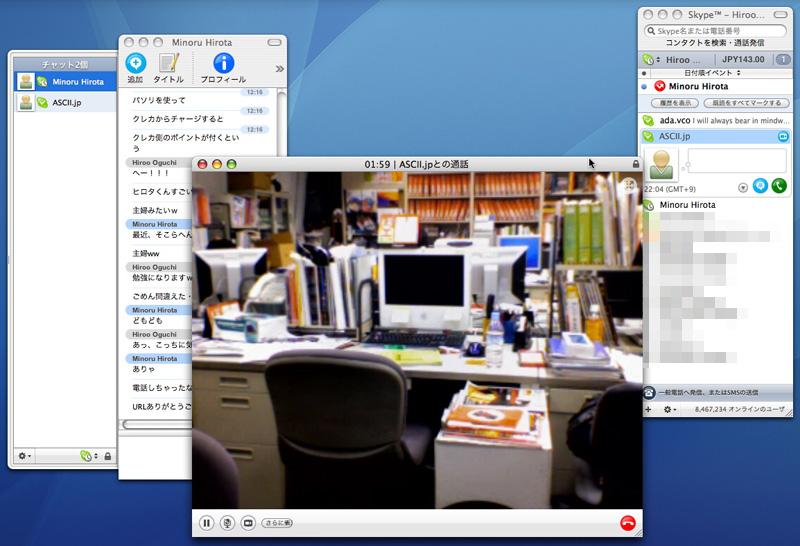Open status dropdown in chat list footer
Screen dimensions: 800x546
(89, 456)
